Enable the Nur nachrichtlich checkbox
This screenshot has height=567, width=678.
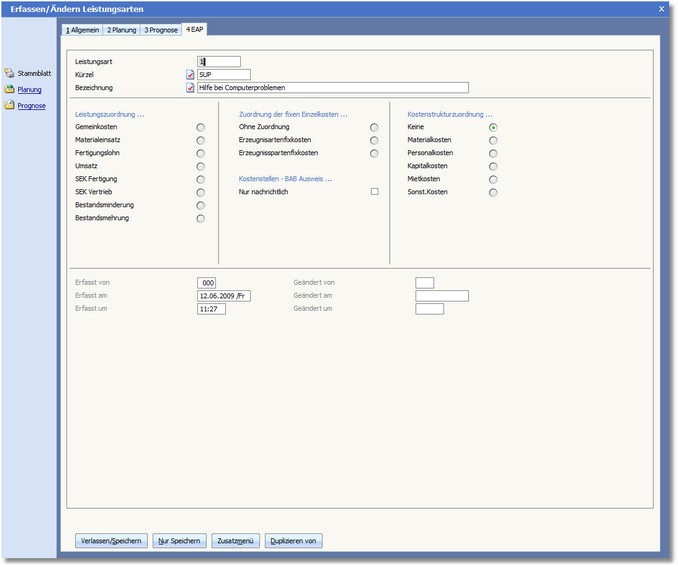[x=374, y=191]
